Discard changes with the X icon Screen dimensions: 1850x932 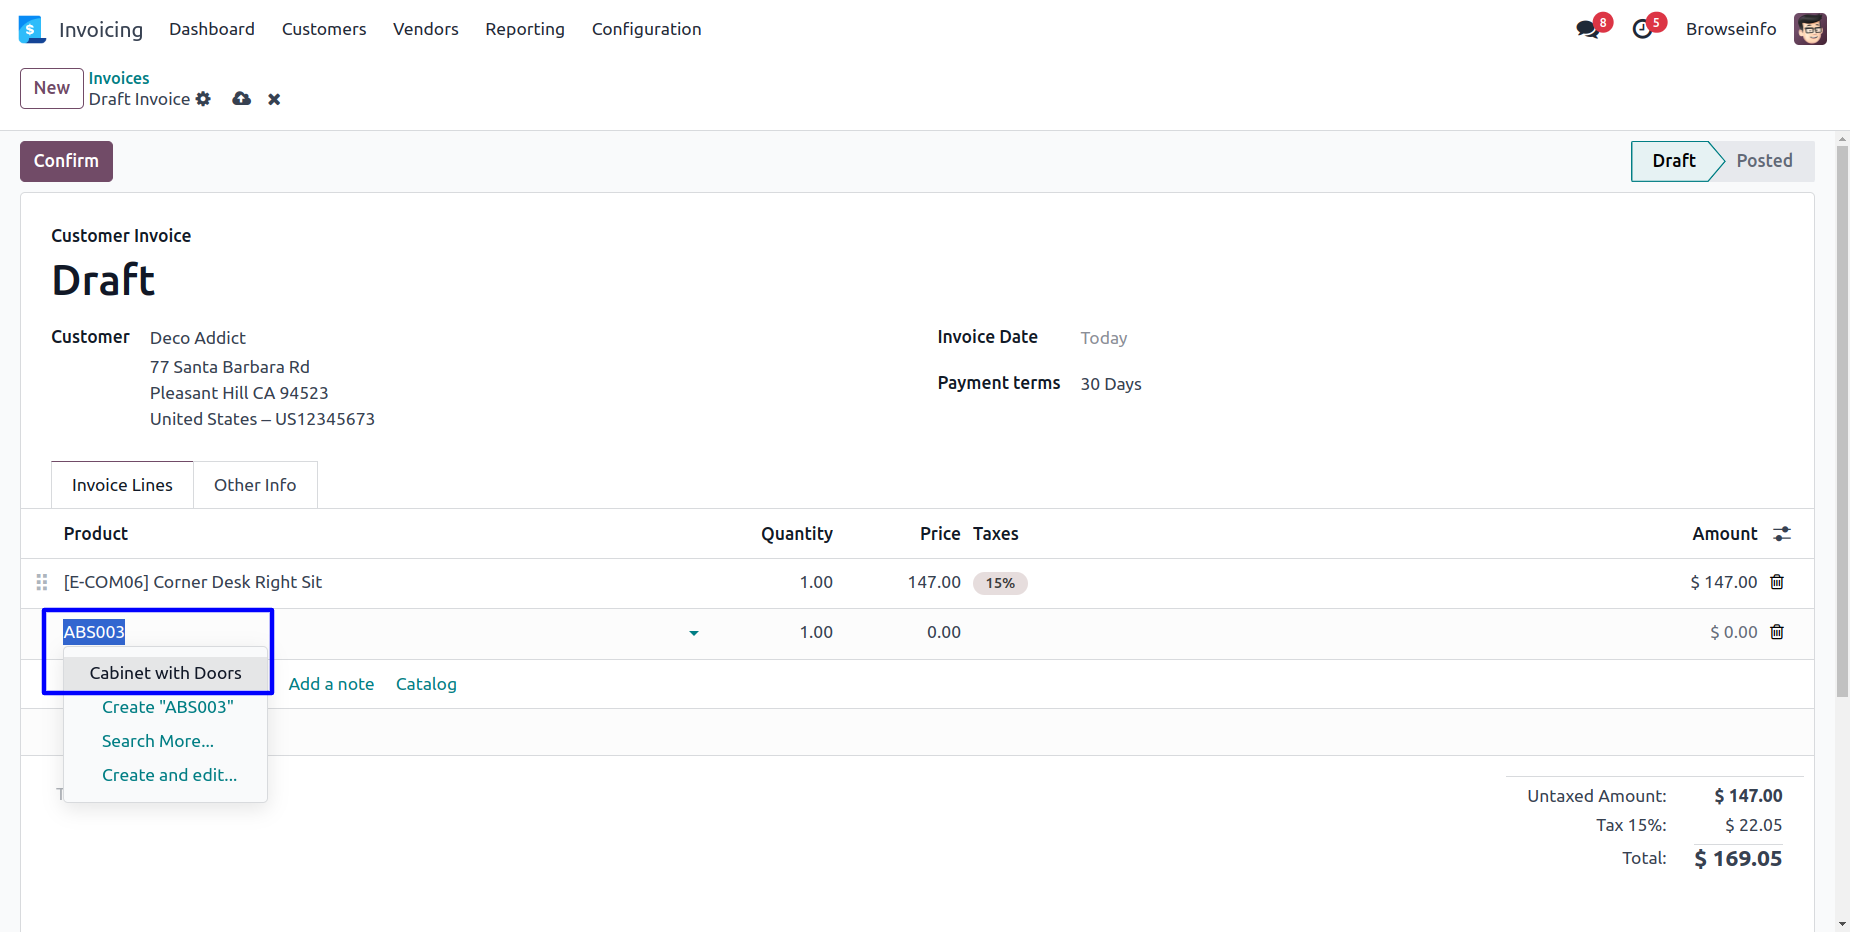[x=274, y=99]
